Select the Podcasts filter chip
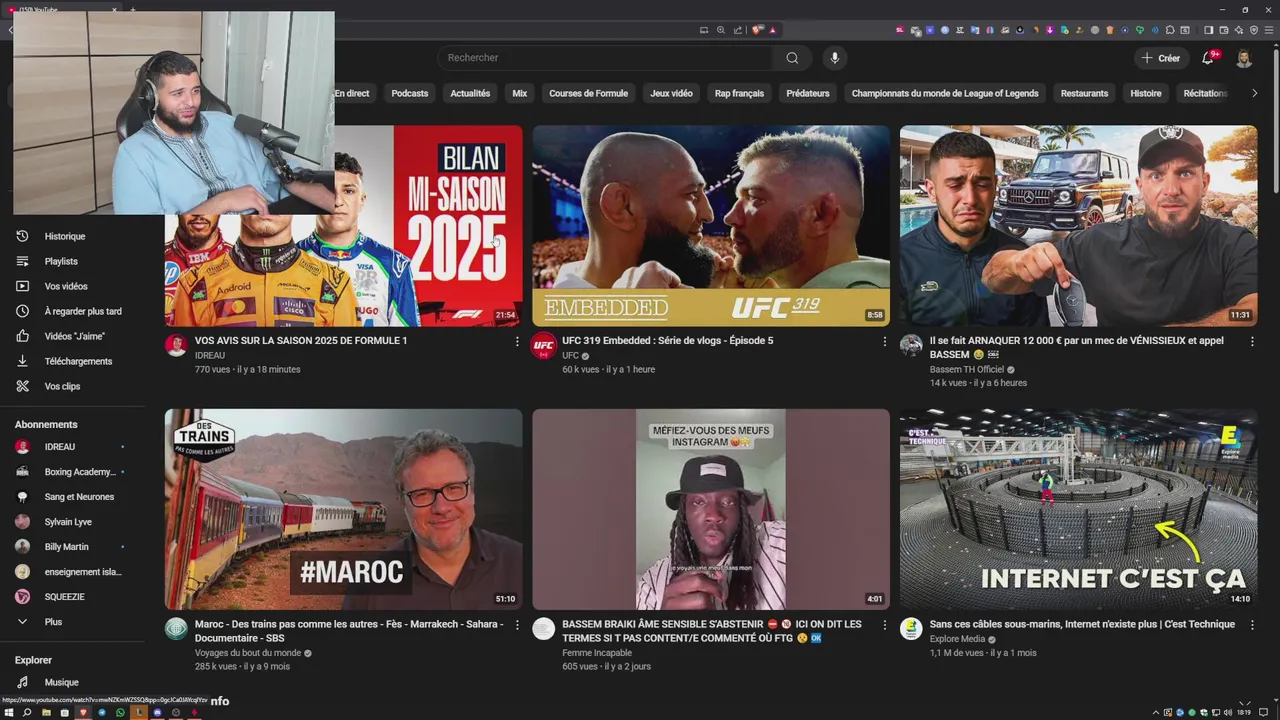This screenshot has width=1280, height=720. click(410, 93)
